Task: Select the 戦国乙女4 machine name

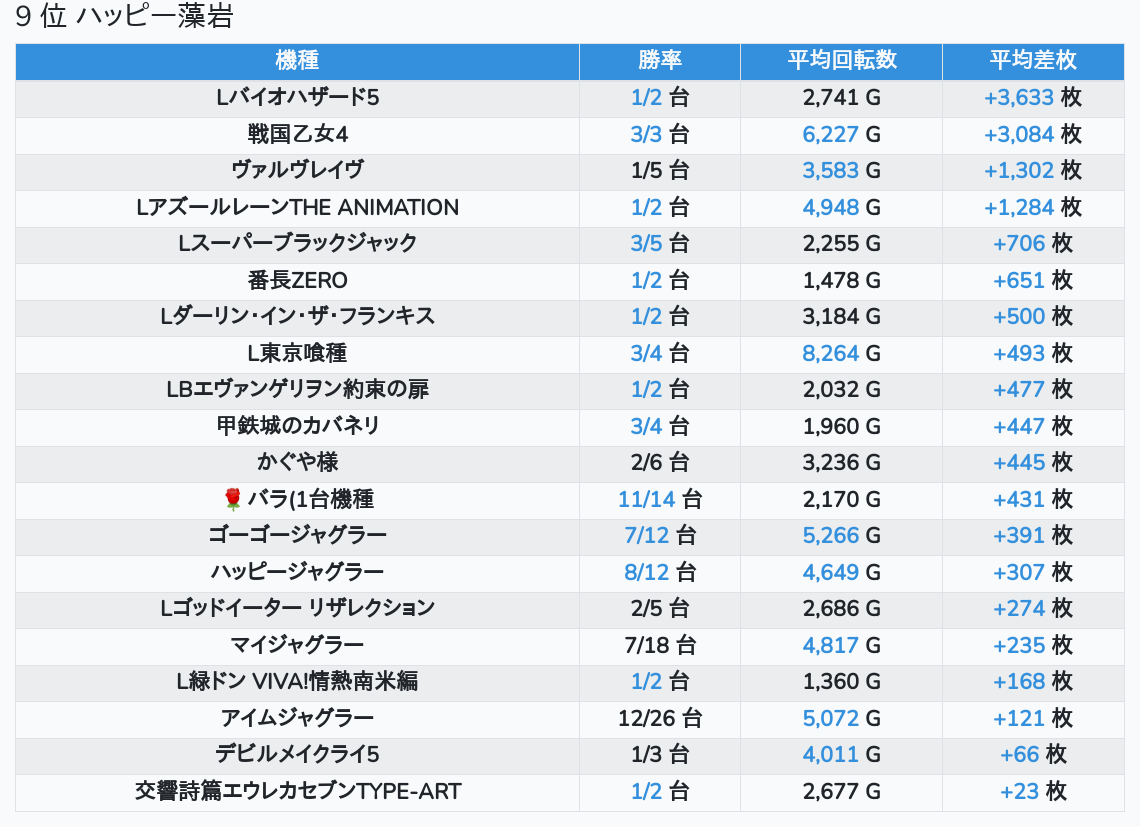Action: tap(297, 134)
